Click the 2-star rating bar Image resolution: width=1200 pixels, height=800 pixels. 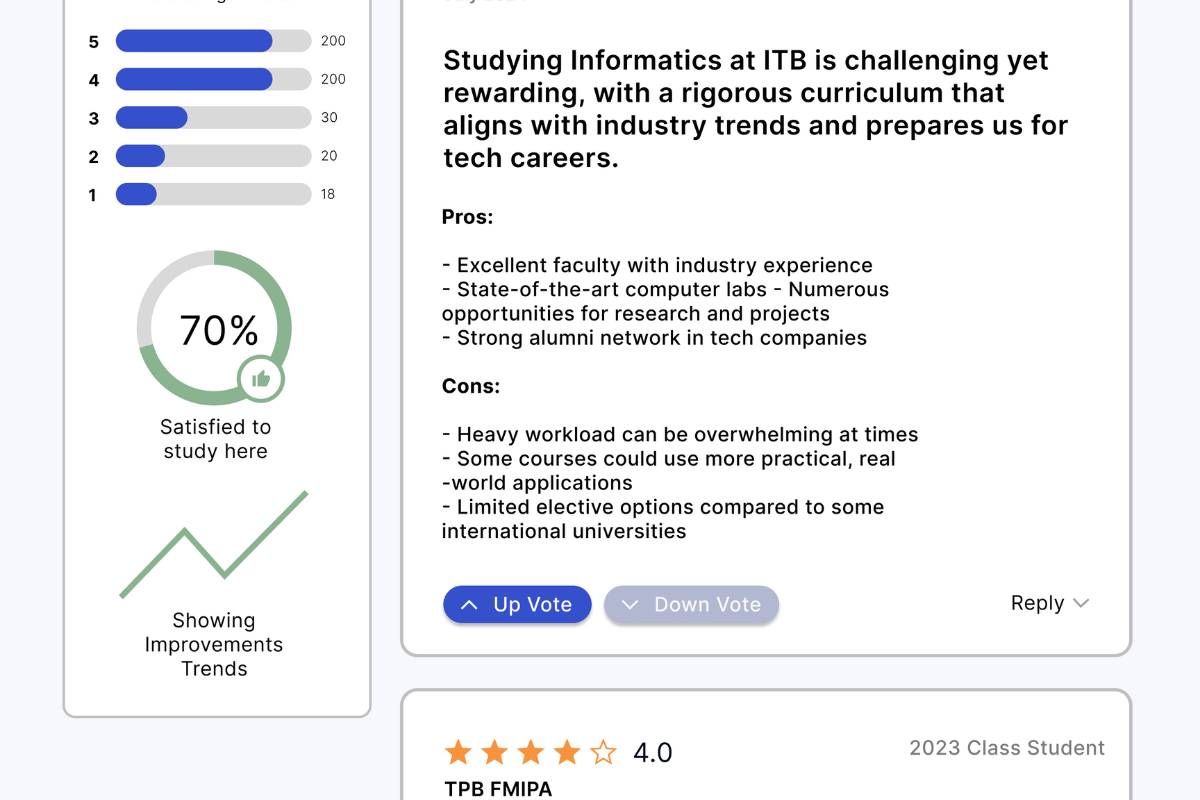[213, 156]
